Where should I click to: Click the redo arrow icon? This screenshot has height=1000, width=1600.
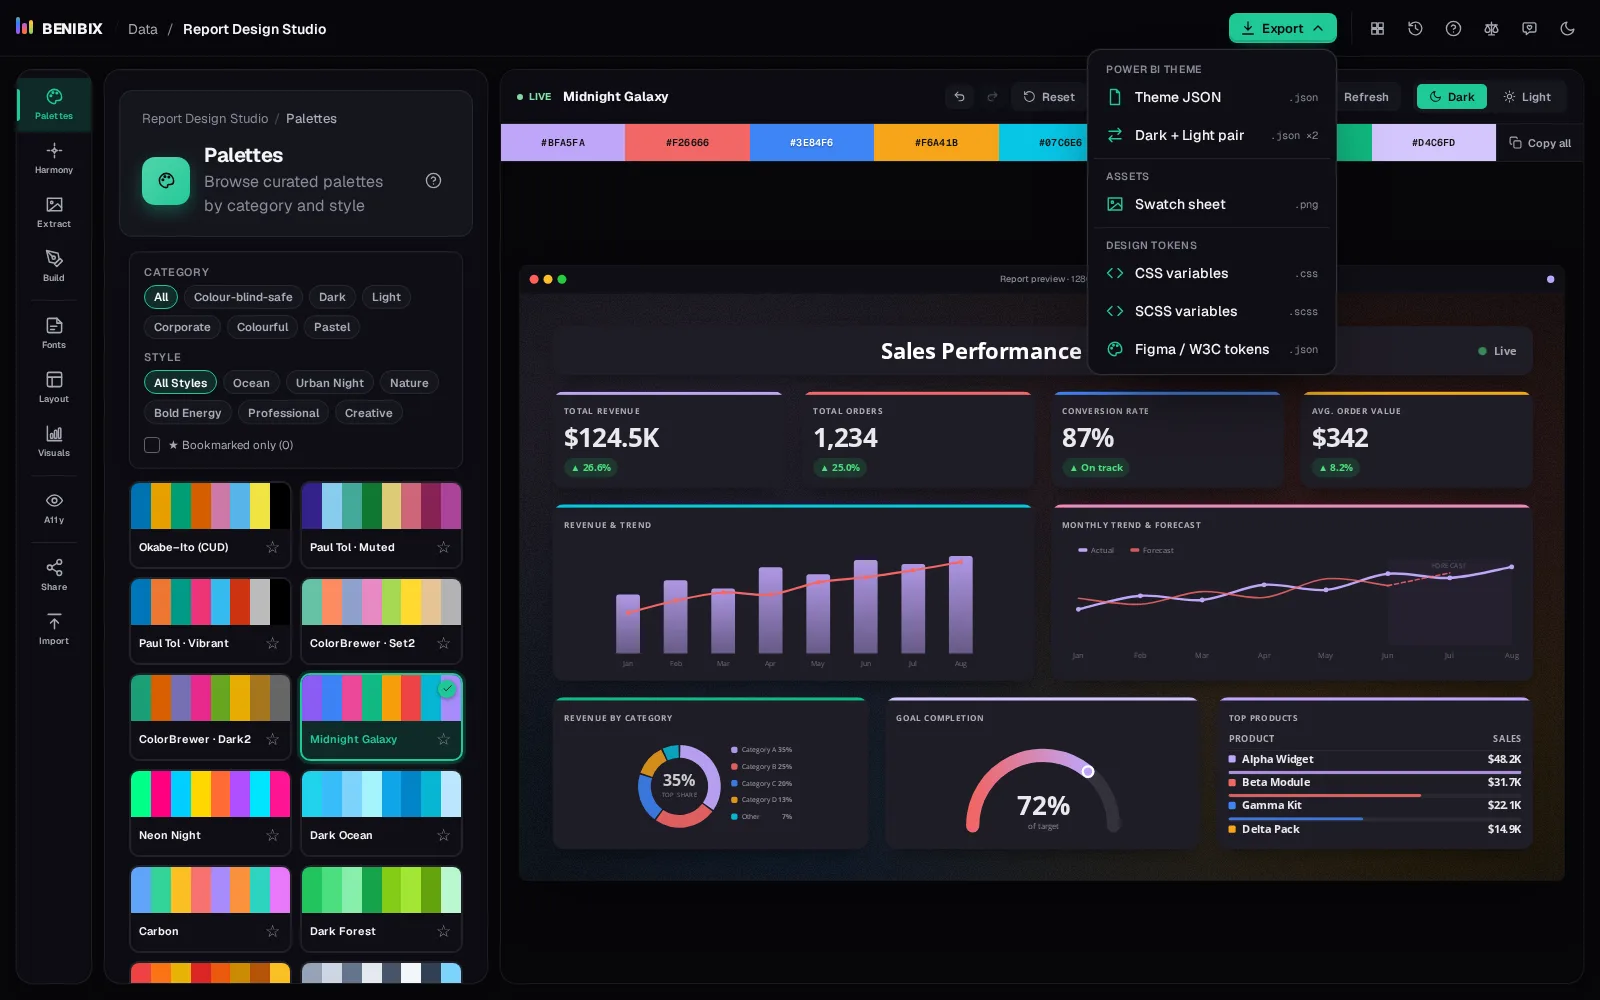pos(992,97)
